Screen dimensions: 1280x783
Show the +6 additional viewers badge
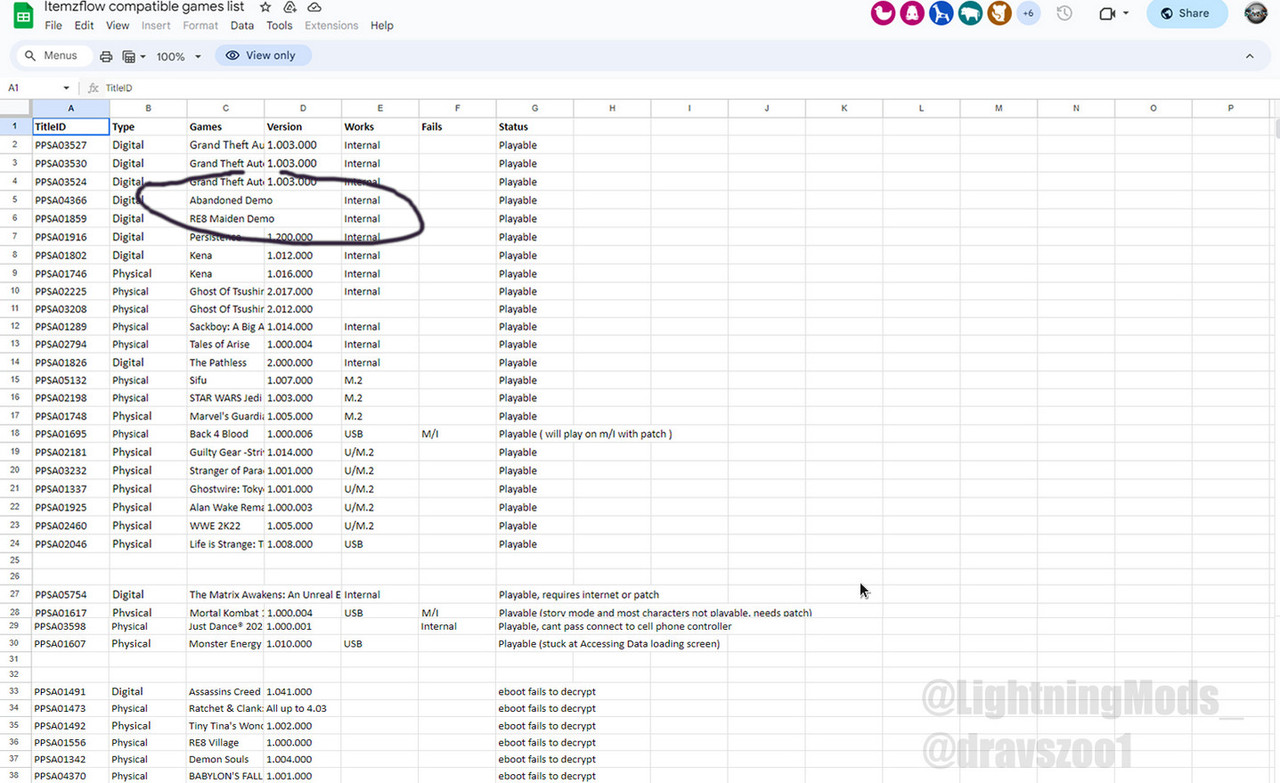1028,13
